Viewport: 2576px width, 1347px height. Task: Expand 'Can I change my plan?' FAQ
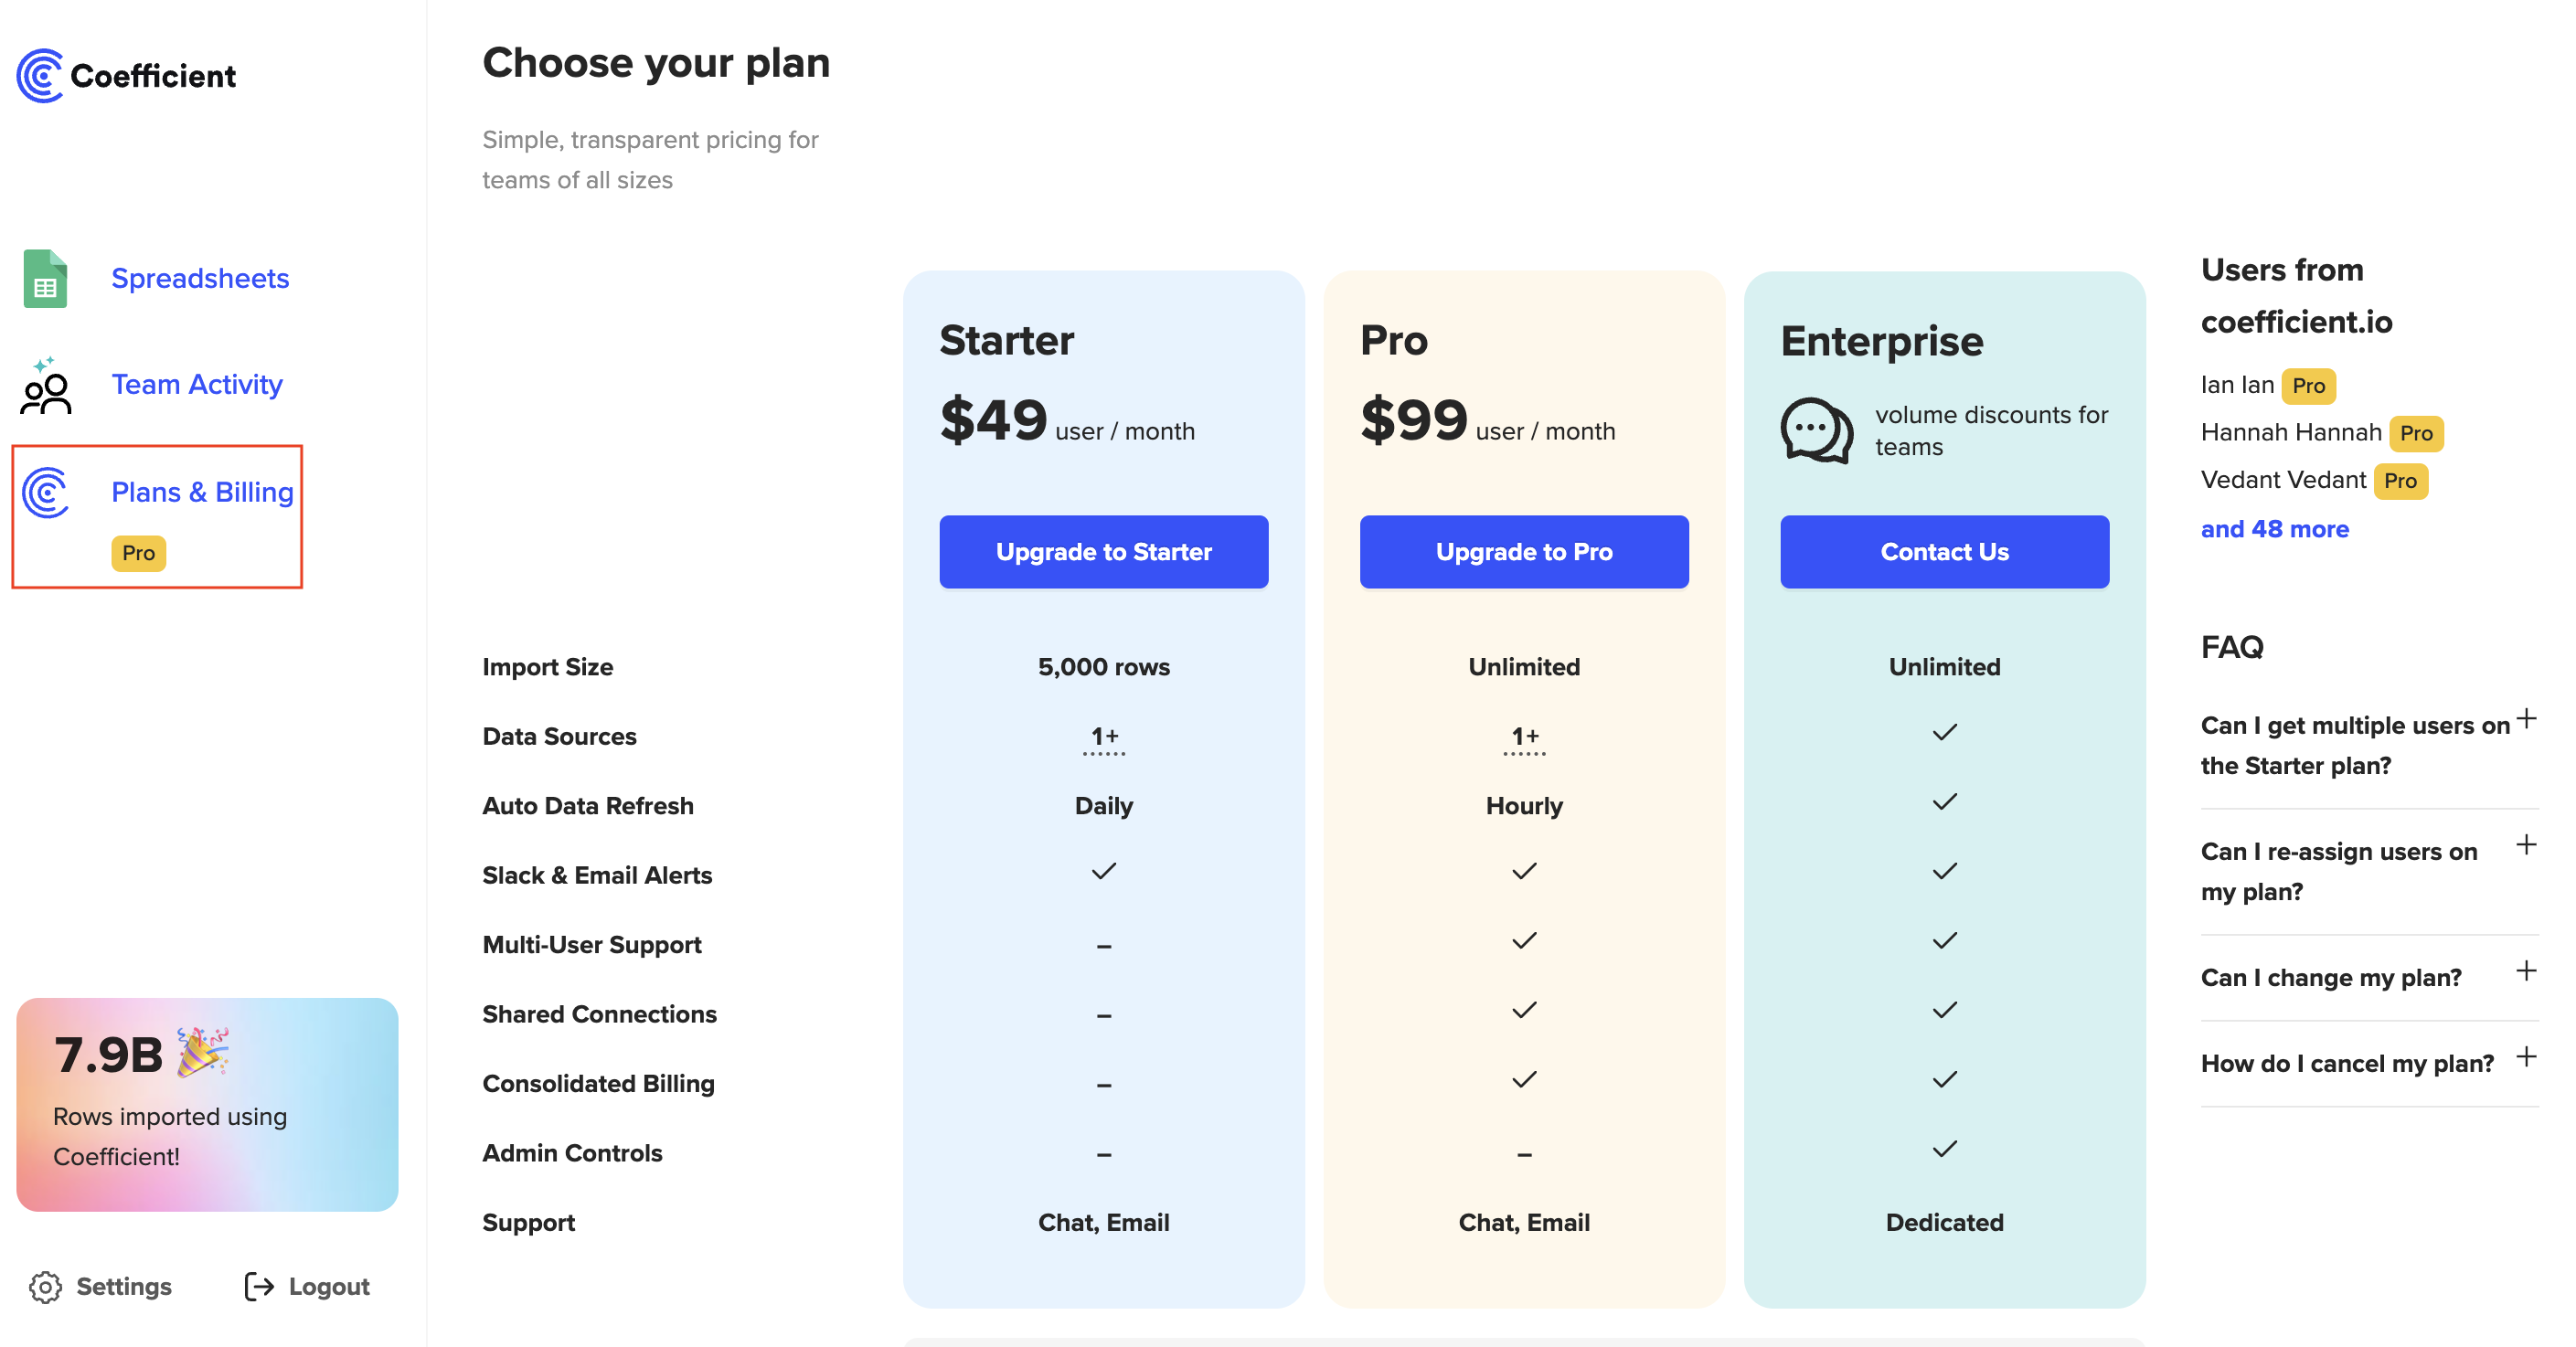coord(2526,971)
